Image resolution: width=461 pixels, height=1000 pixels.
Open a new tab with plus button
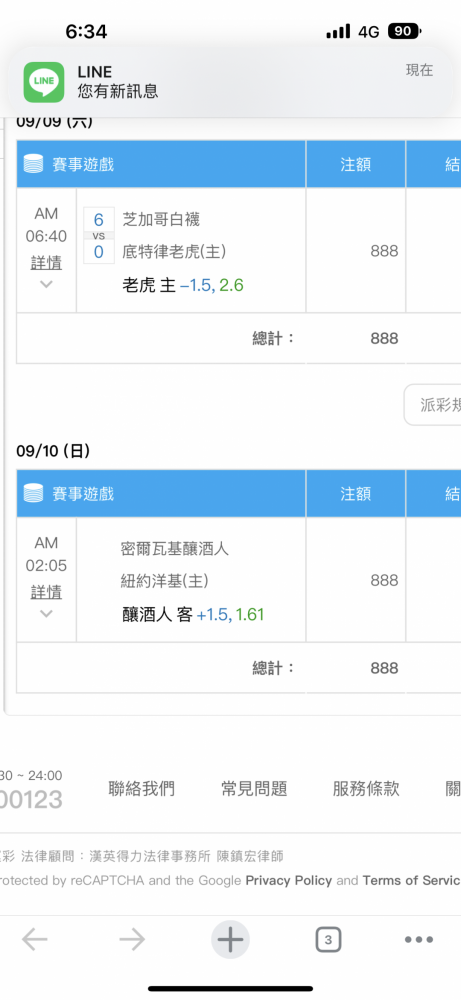click(230, 939)
